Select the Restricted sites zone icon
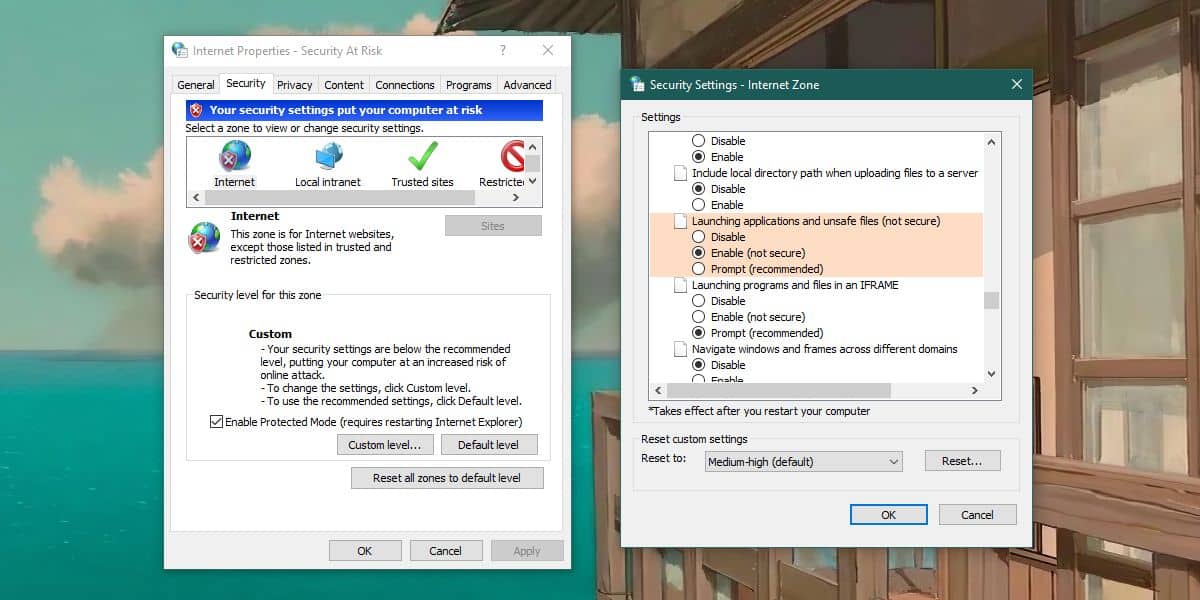Screen dimensions: 1200x600 [x=513, y=157]
